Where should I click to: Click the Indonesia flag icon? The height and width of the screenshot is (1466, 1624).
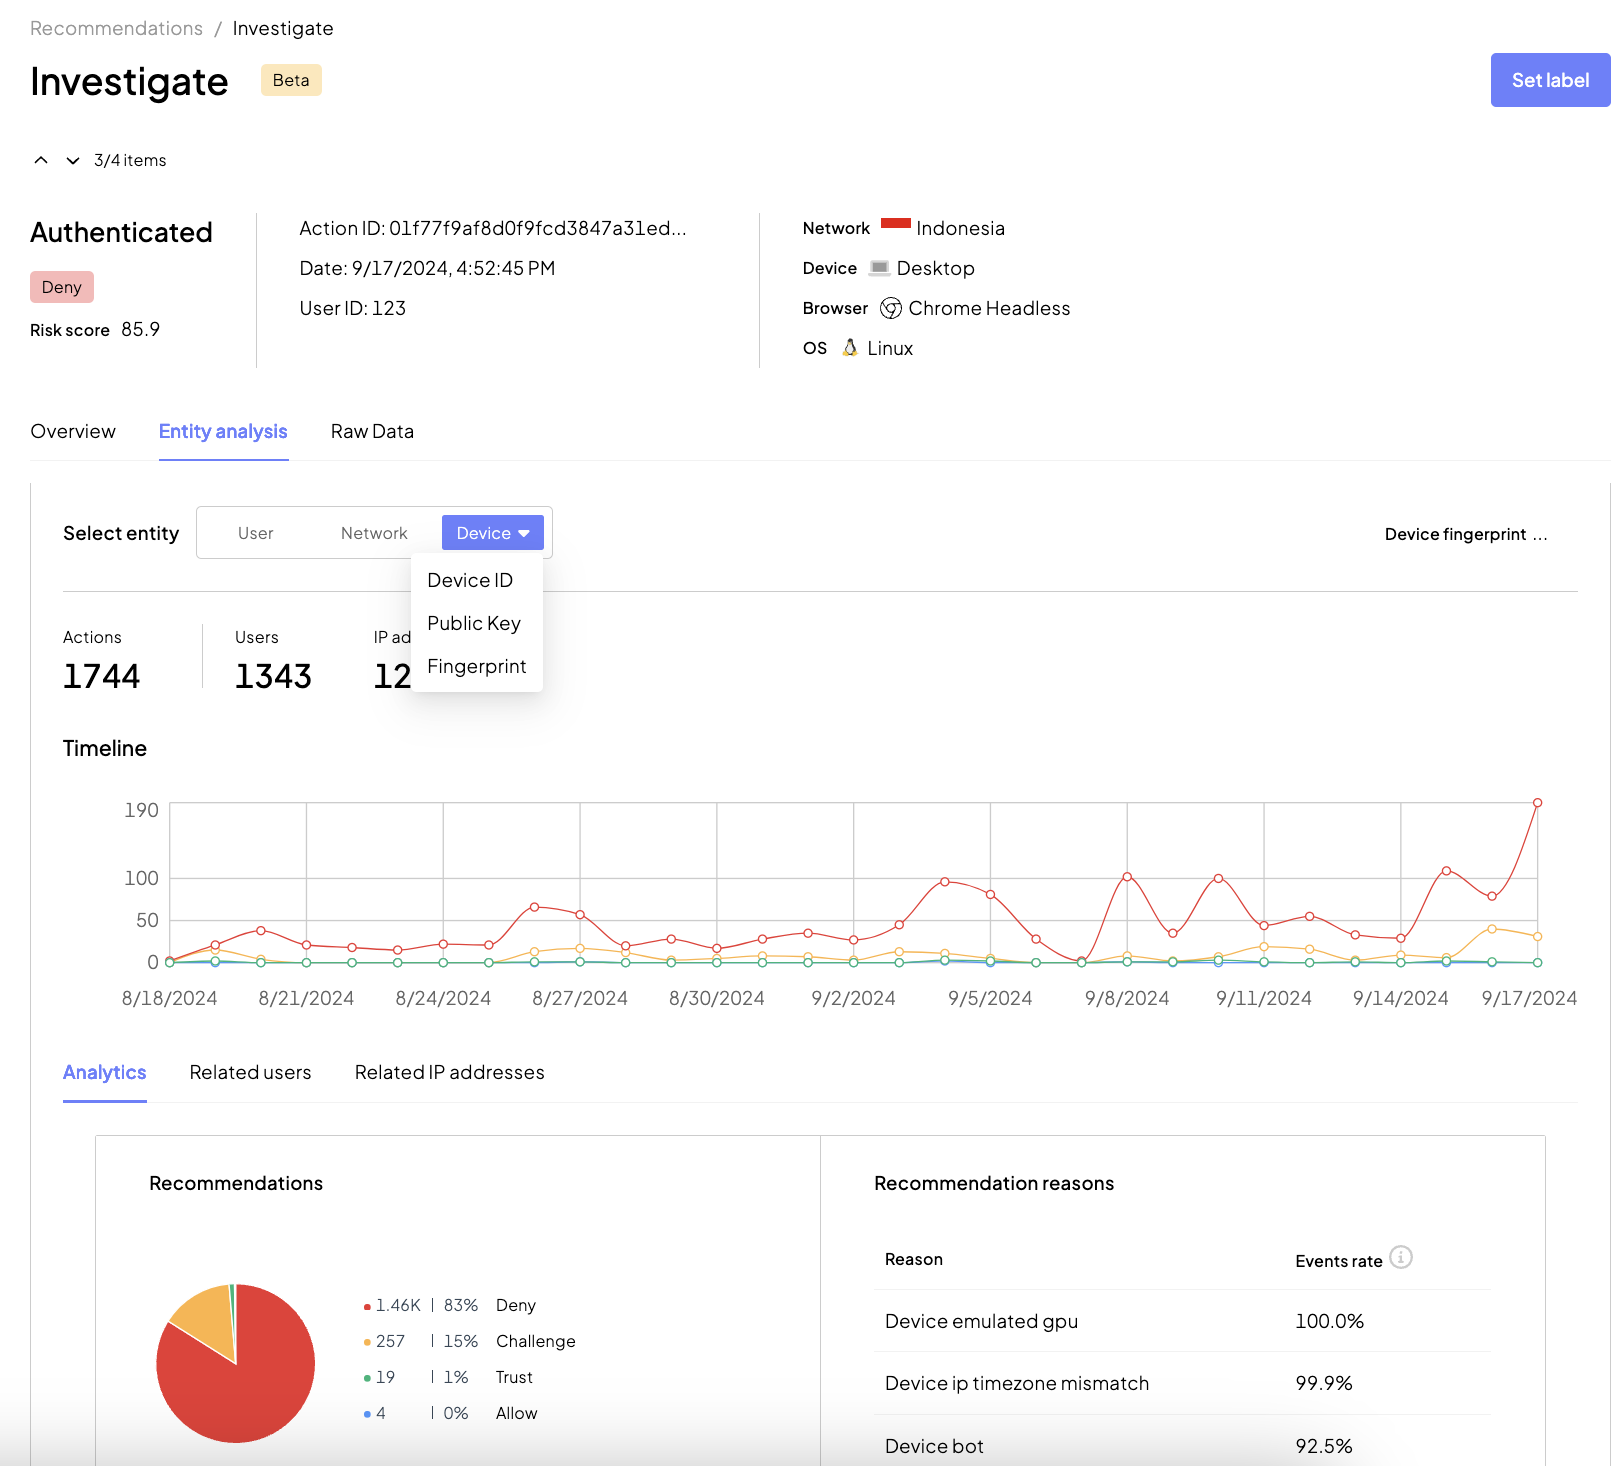click(896, 224)
